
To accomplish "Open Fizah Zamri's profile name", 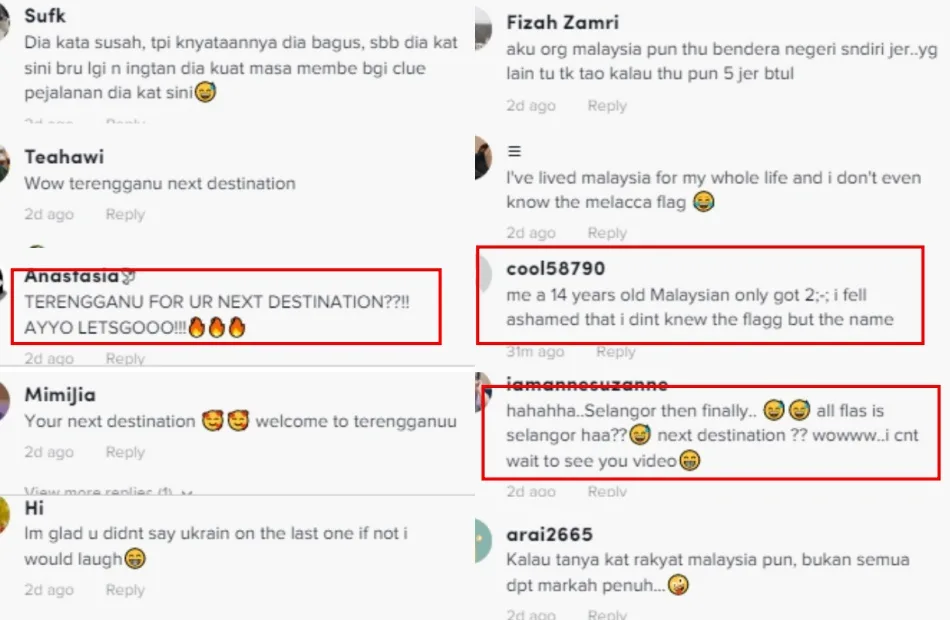I will pyautogui.click(x=562, y=22).
